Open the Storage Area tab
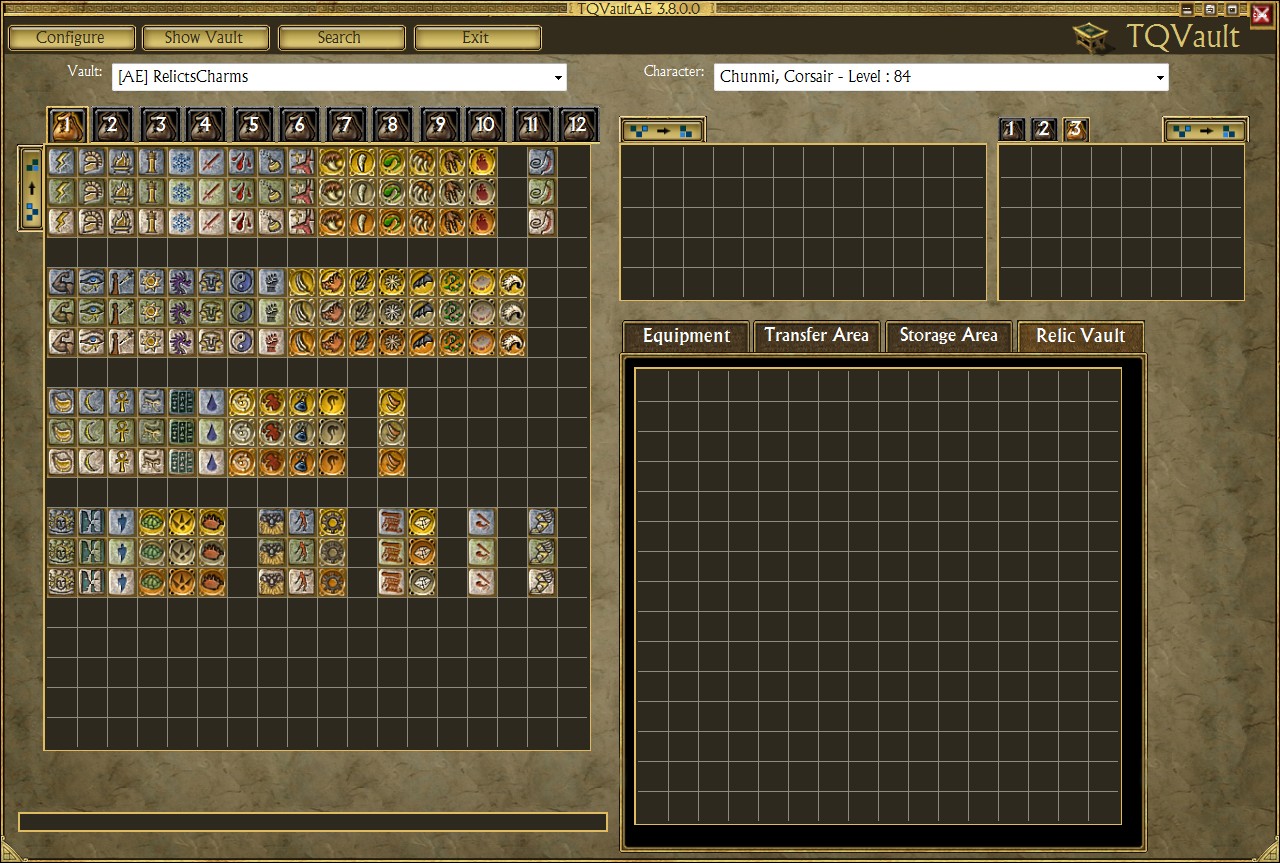 pos(948,336)
